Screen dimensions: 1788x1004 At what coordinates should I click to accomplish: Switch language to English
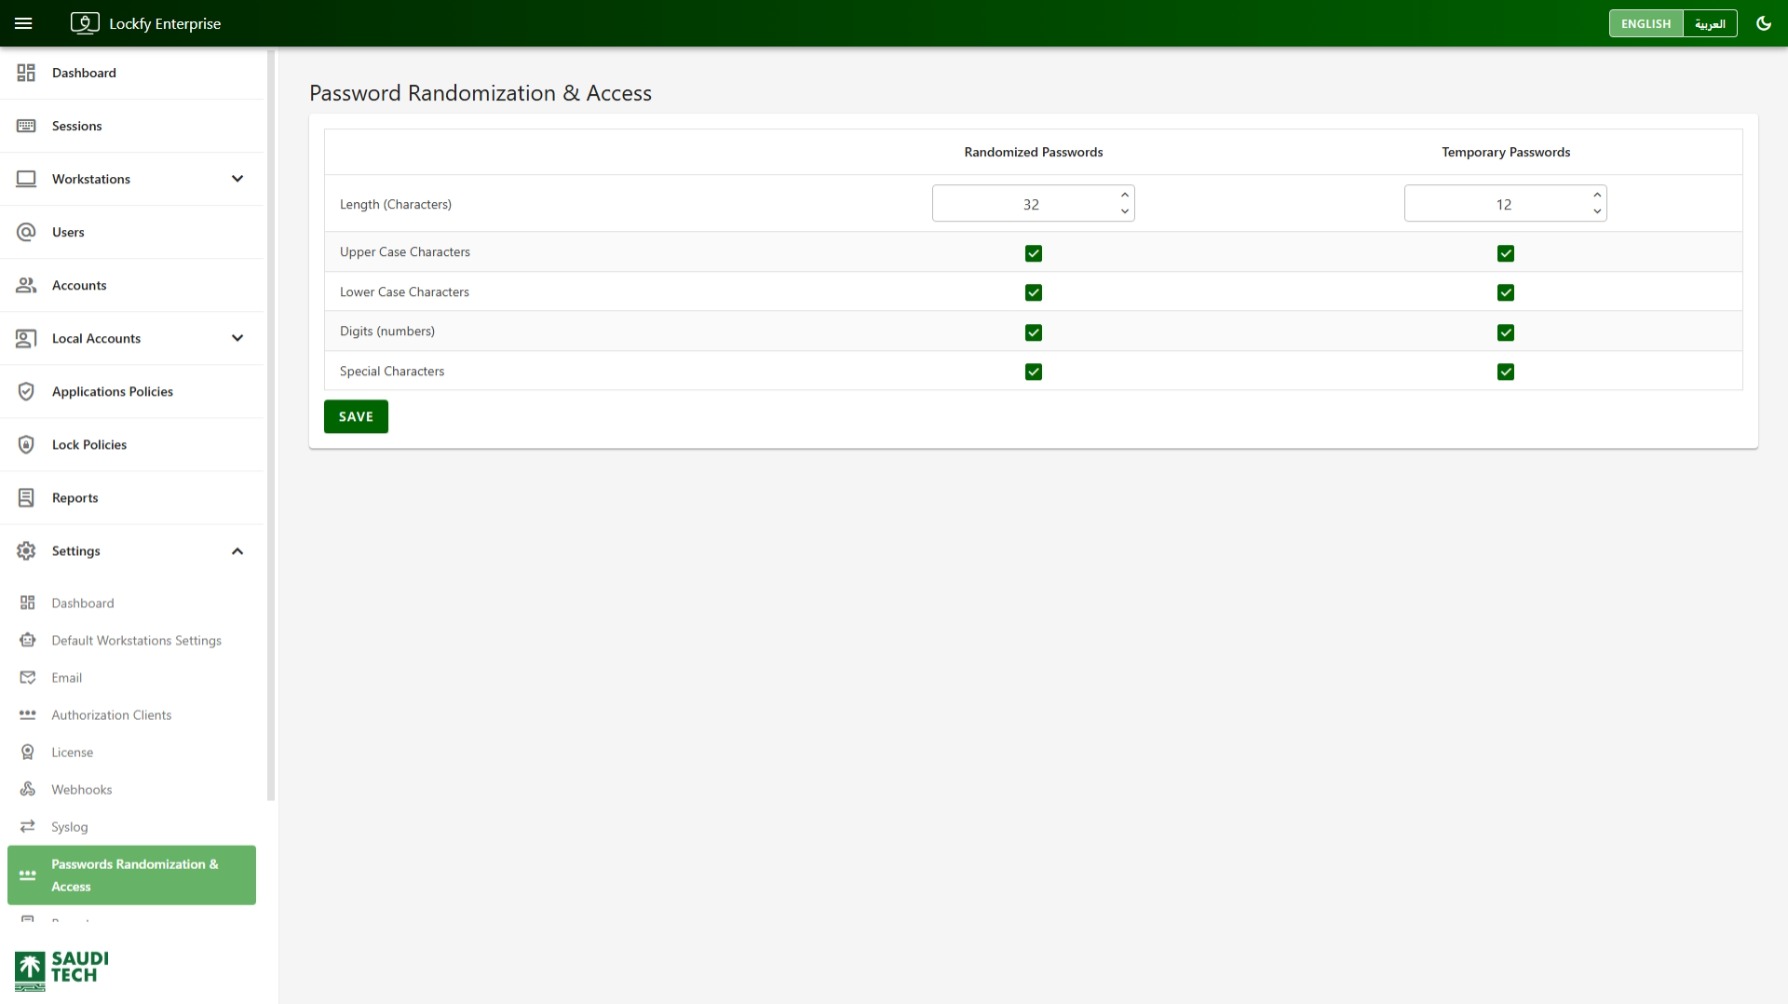pos(1646,23)
